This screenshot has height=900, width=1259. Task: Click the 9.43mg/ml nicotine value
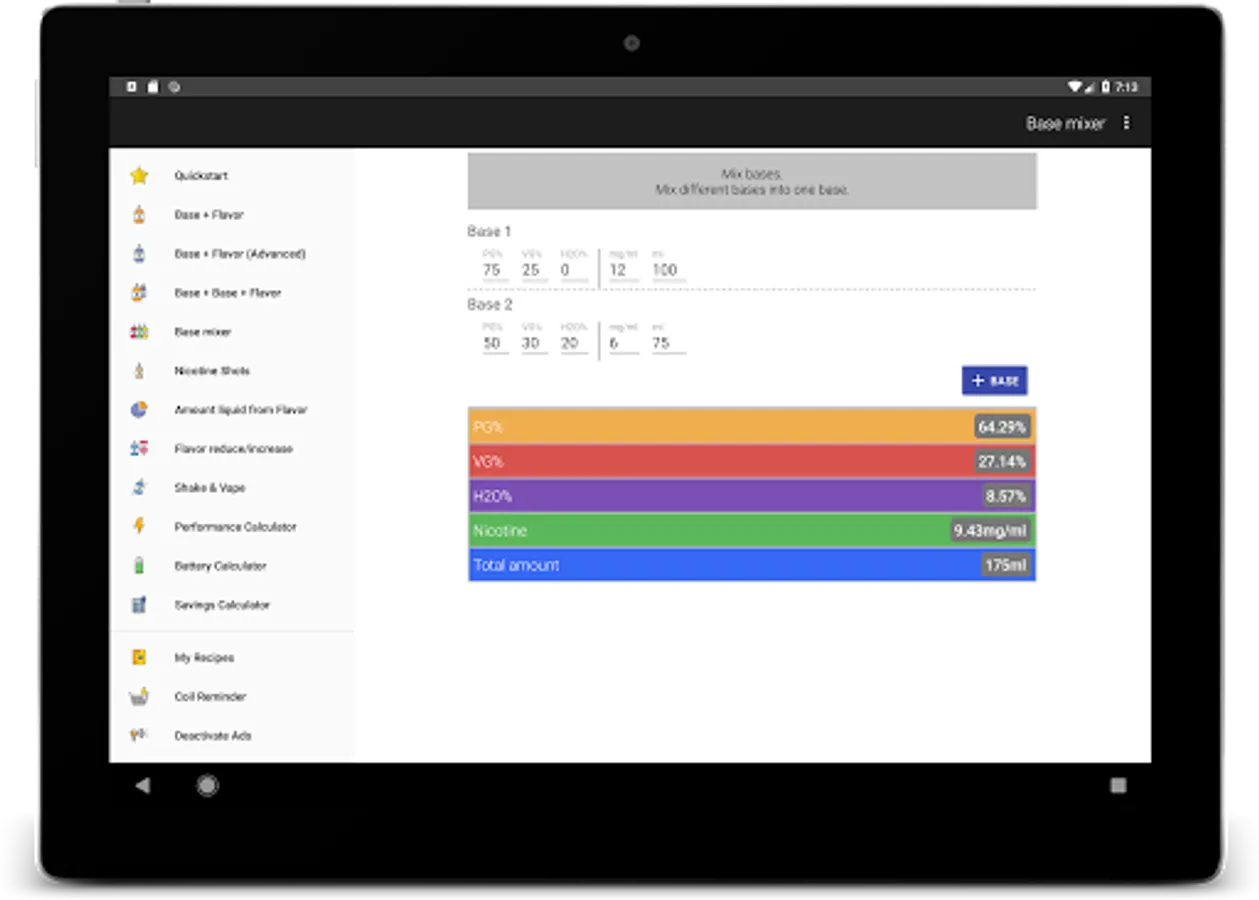990,531
